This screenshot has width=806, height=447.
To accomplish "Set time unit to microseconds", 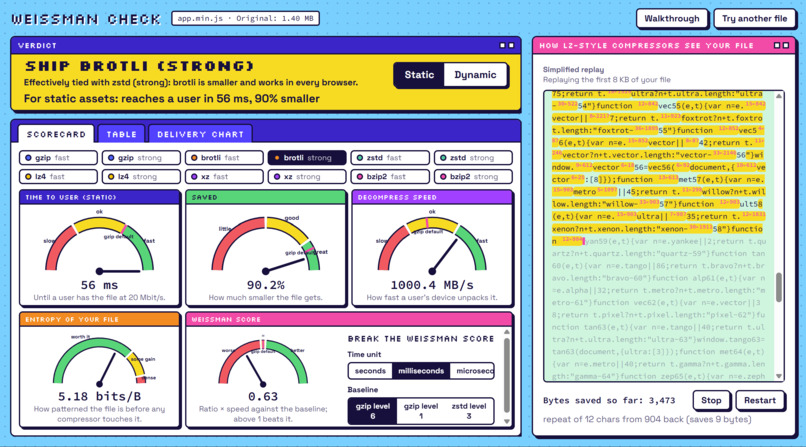I will click(x=472, y=371).
